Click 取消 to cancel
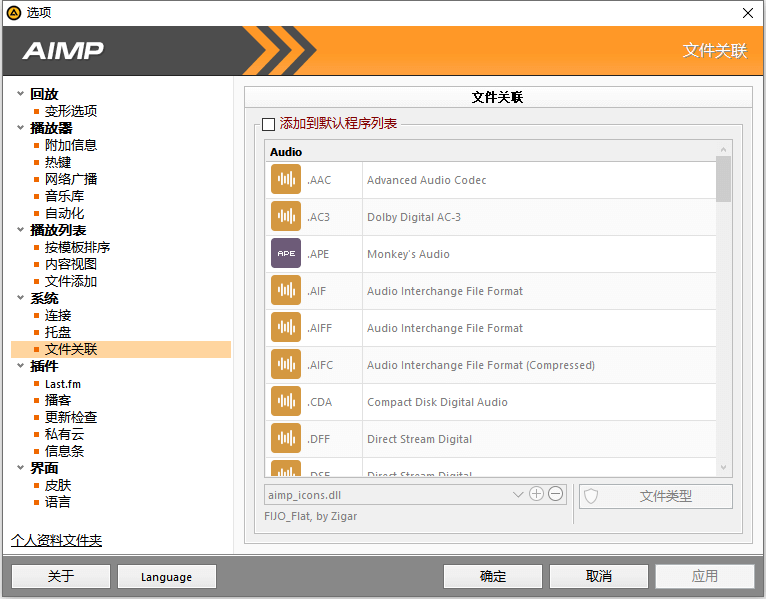Viewport: 766px width, 599px height. [599, 577]
